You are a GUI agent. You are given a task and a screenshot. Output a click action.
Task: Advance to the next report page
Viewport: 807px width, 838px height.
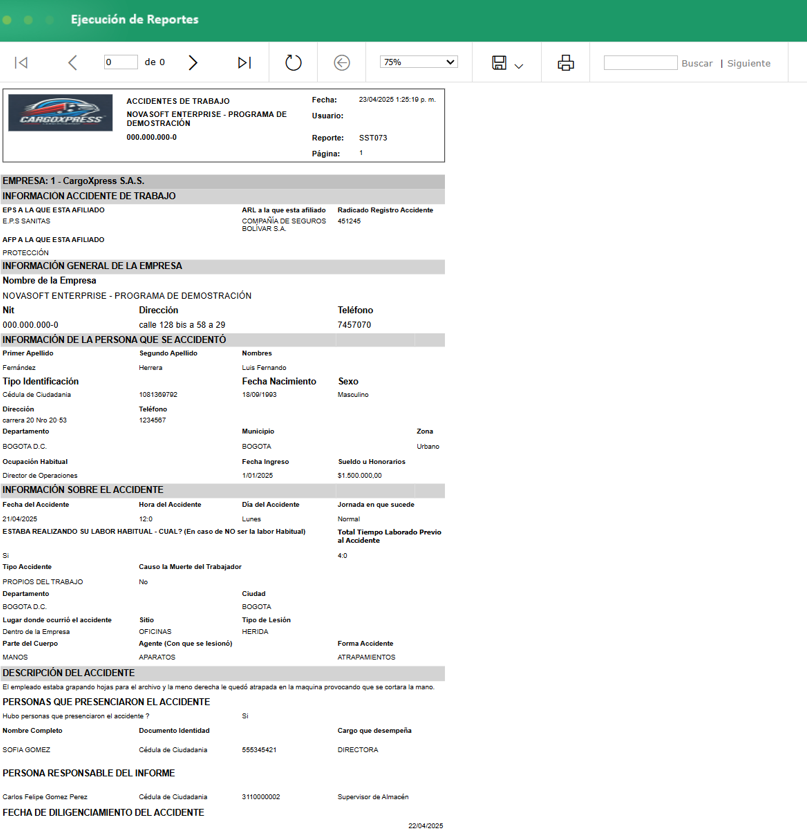tap(193, 63)
